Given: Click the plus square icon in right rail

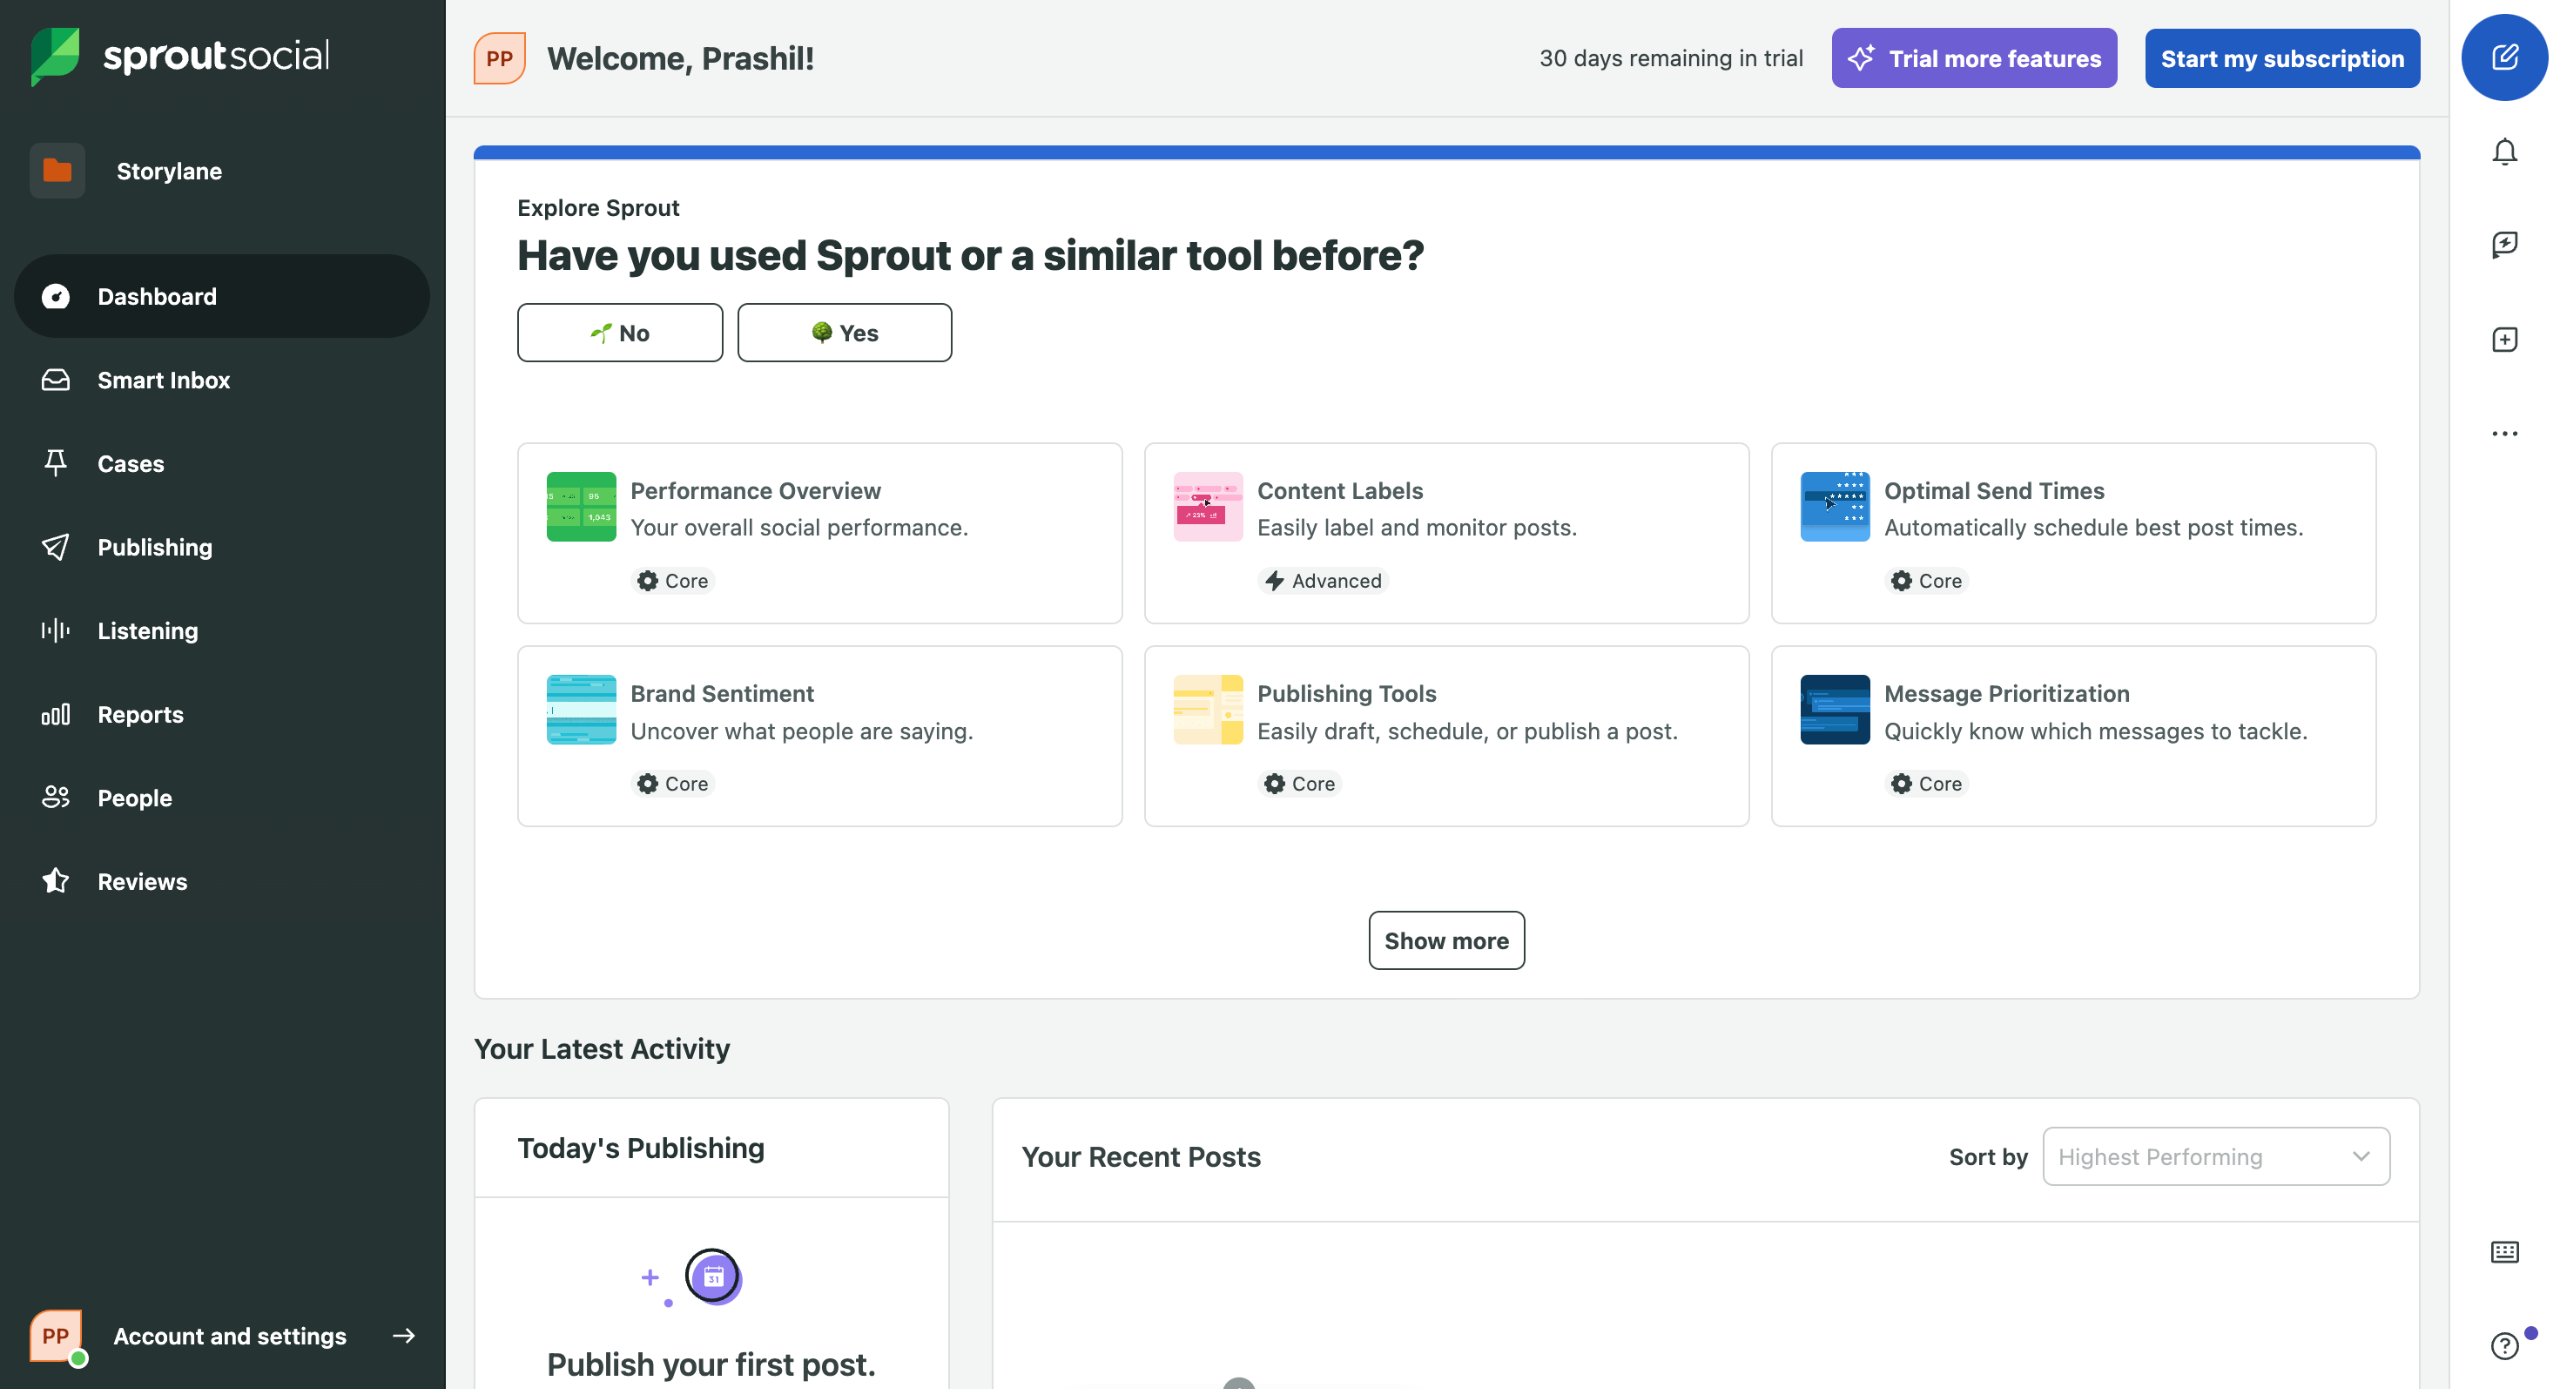Looking at the screenshot, I should [2503, 340].
